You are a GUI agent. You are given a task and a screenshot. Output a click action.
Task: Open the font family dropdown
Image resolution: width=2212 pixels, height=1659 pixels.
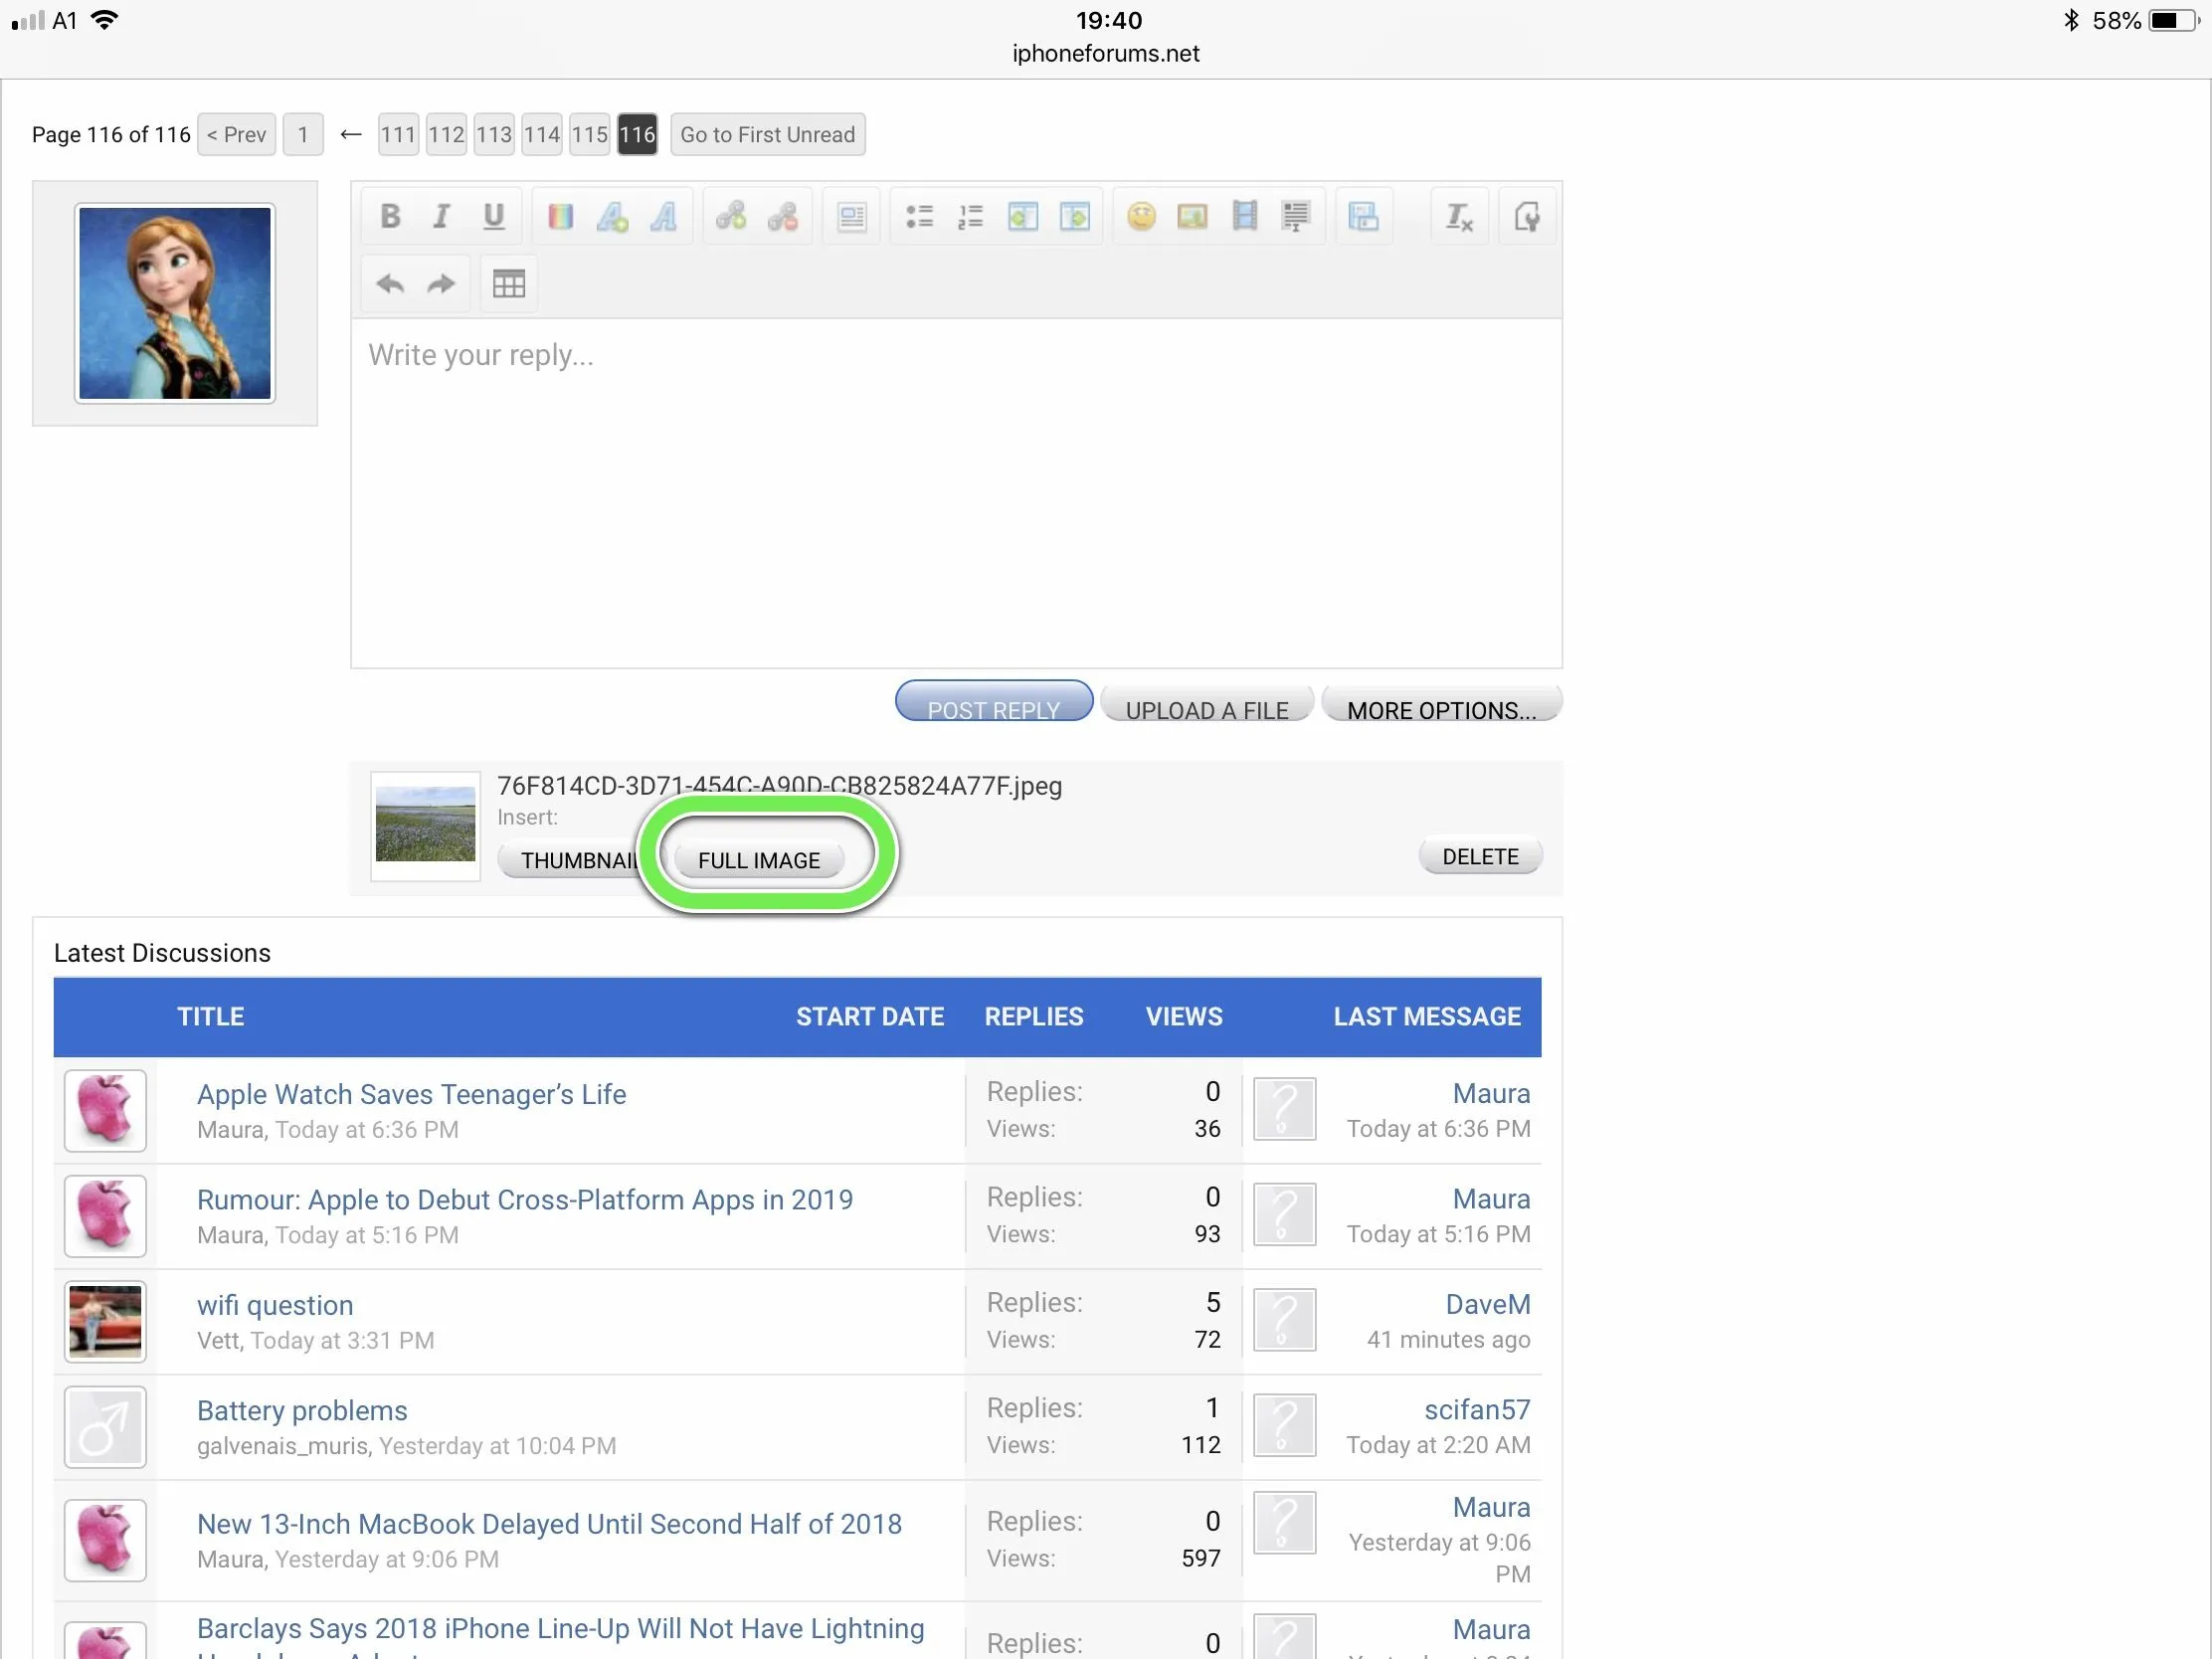663,216
